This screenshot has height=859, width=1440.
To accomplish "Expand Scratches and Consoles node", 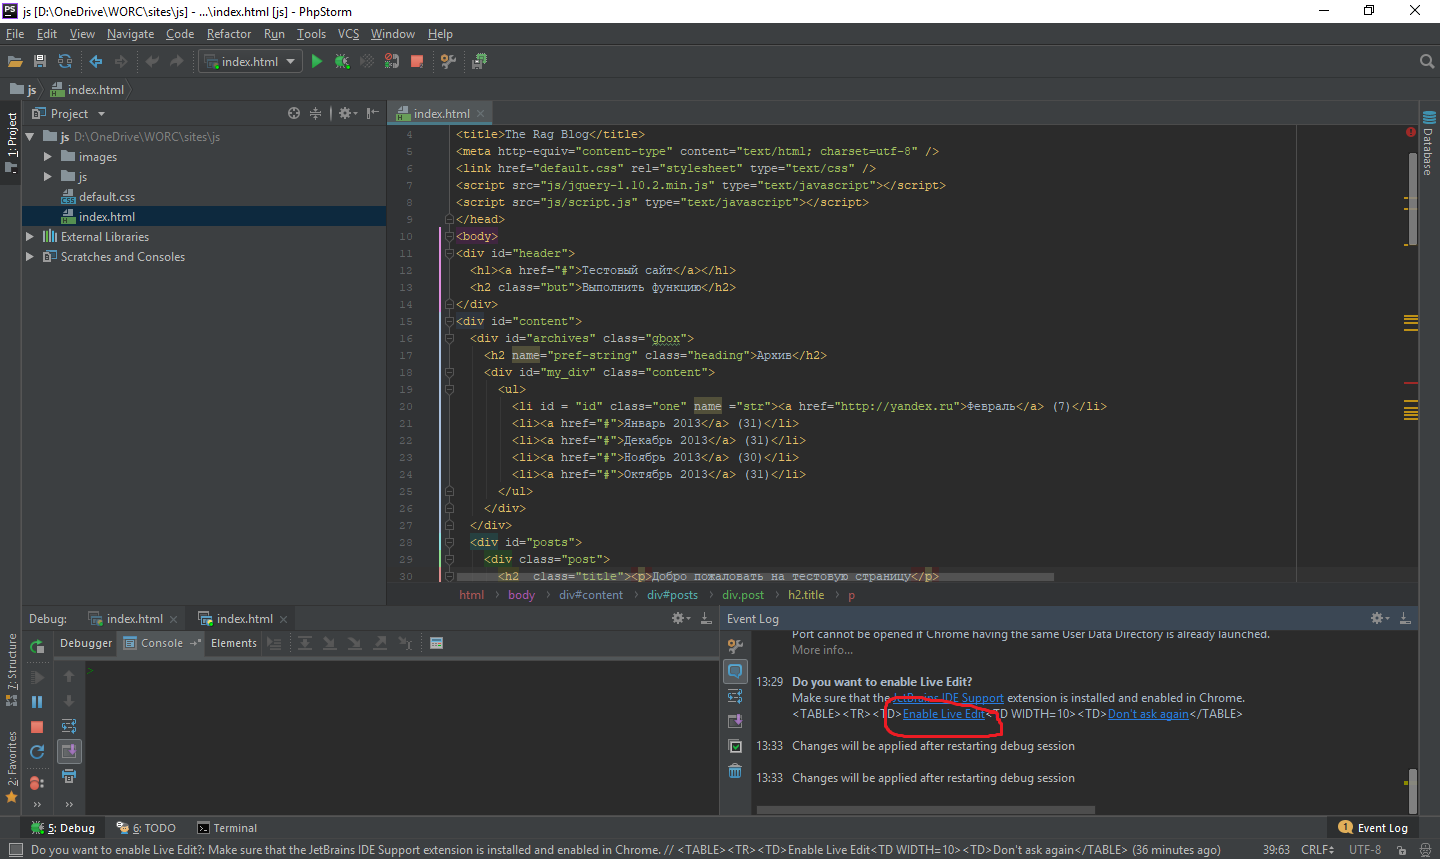I will pos(30,257).
